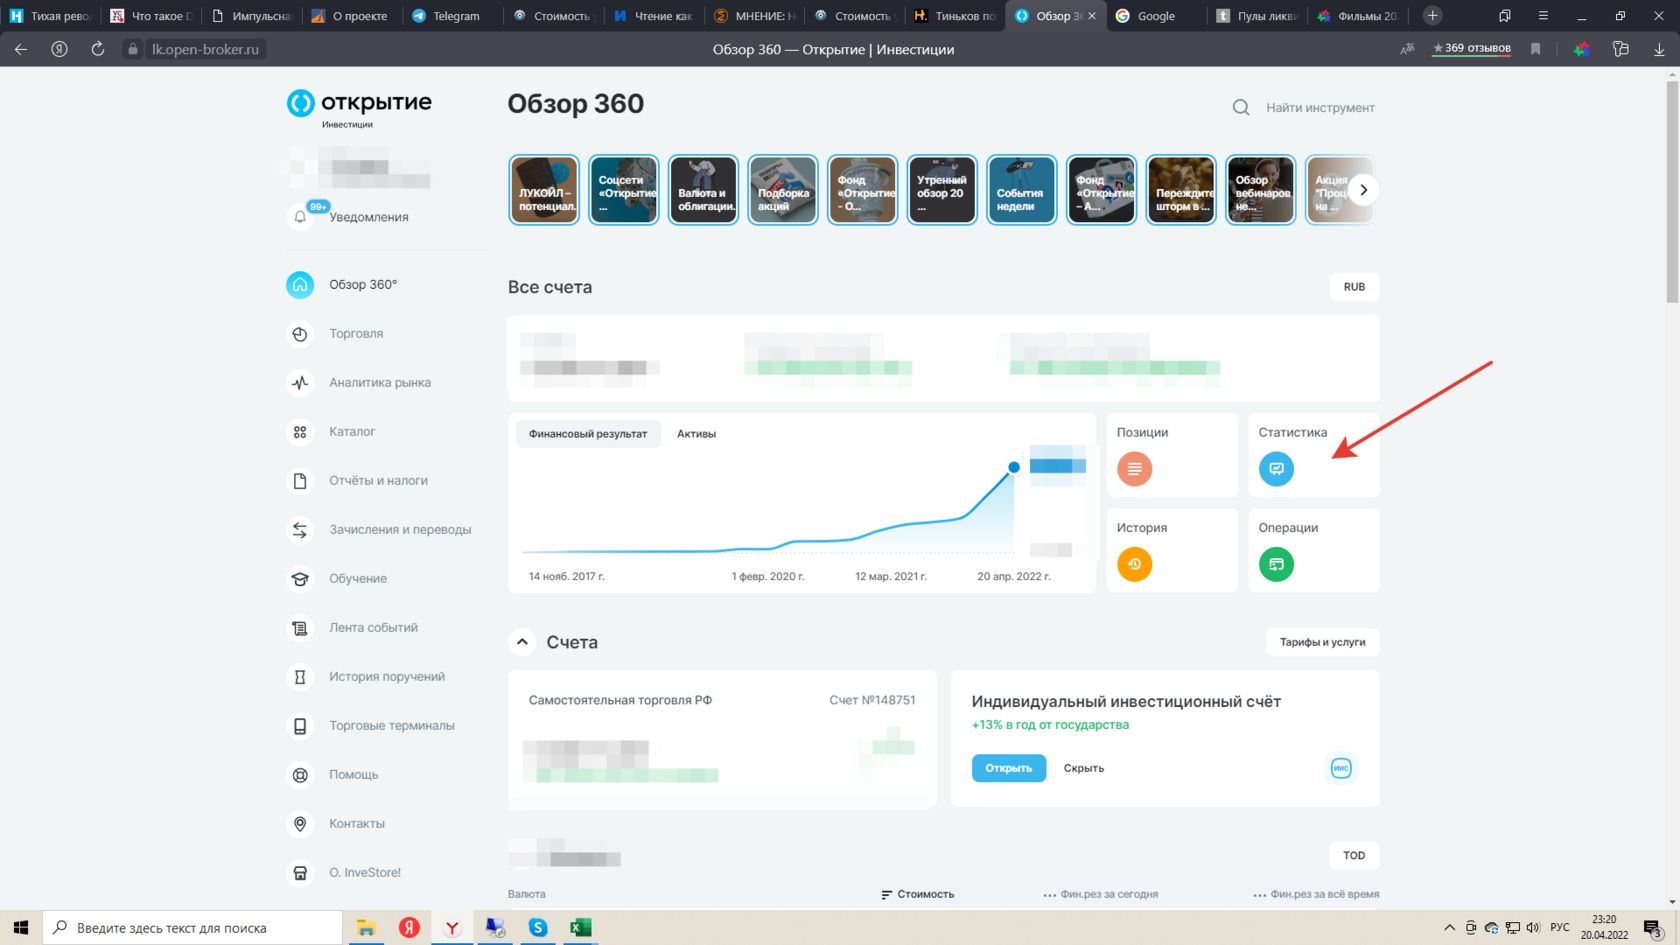Image resolution: width=1680 pixels, height=945 pixels.
Task: Click the Windows taskbar search box
Action: pos(192,928)
